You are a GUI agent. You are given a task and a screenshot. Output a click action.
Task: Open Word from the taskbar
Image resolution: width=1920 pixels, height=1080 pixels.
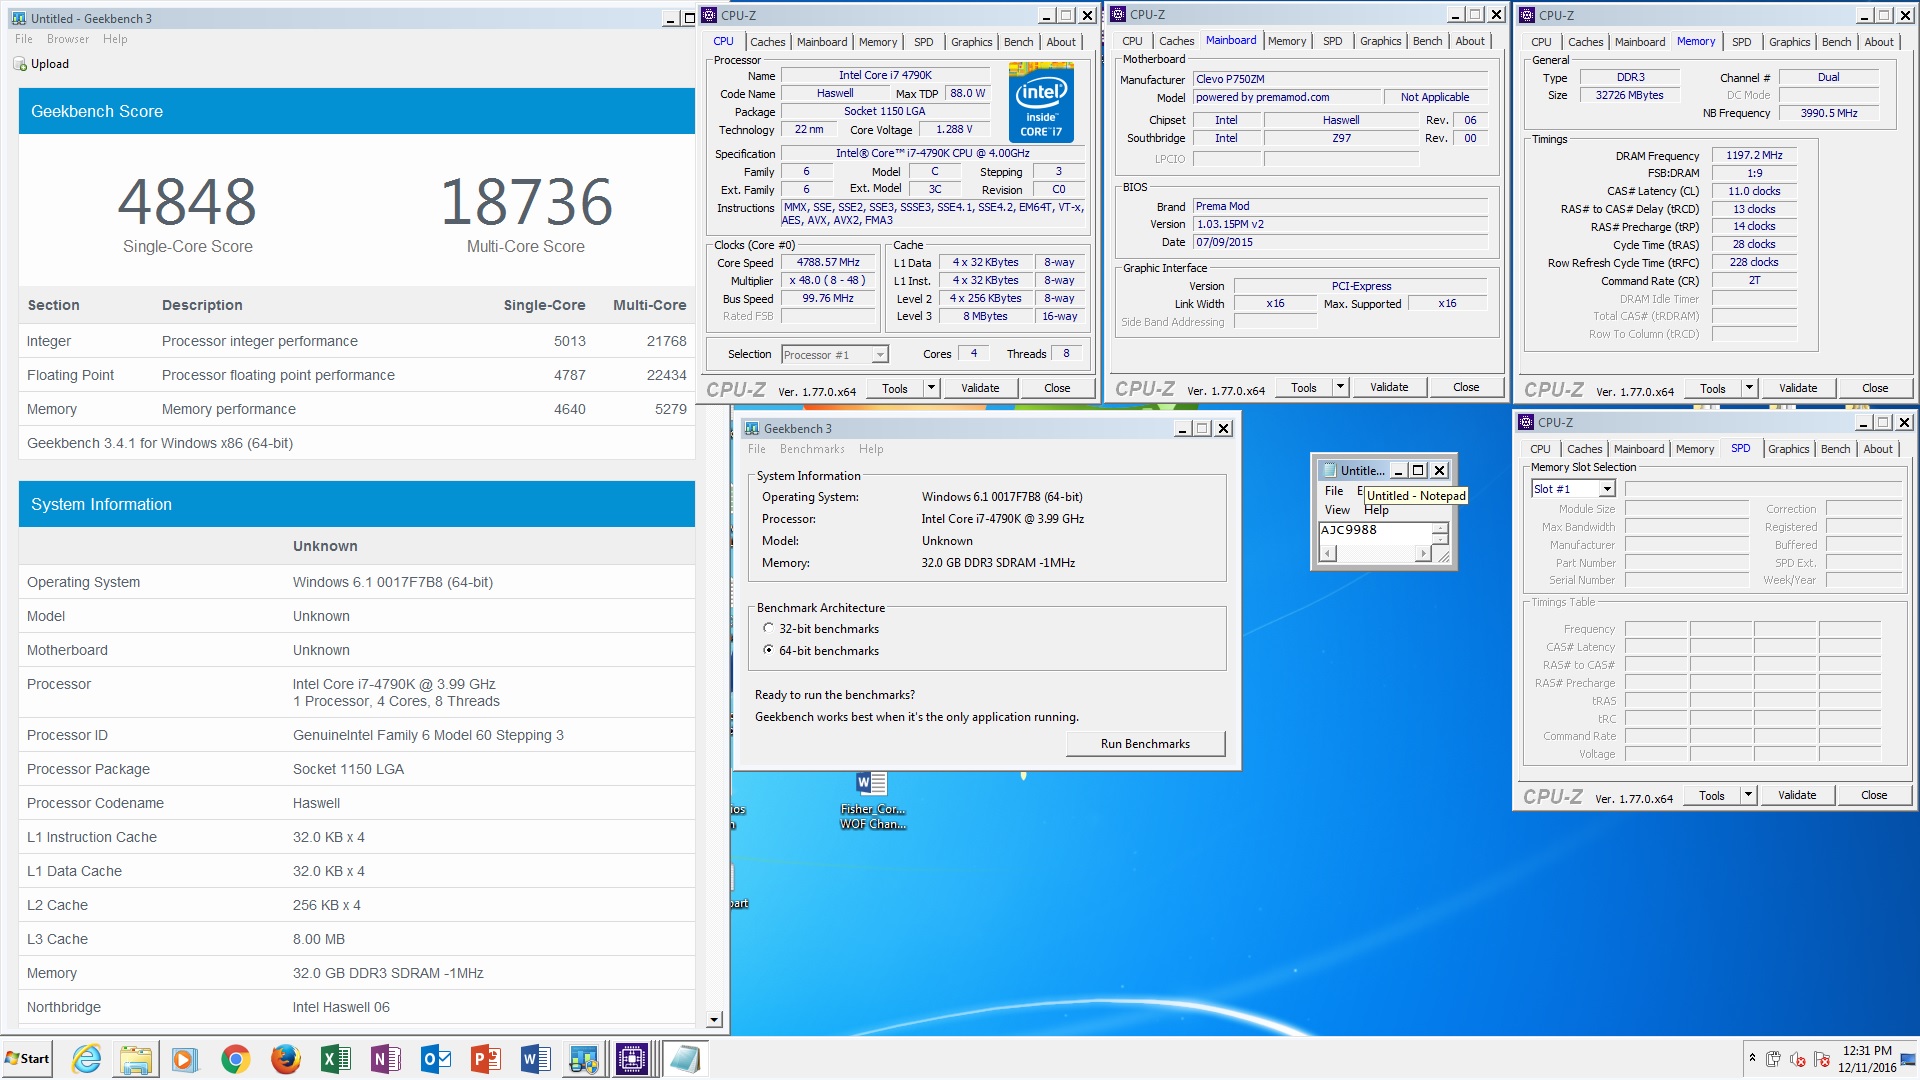coord(535,1059)
